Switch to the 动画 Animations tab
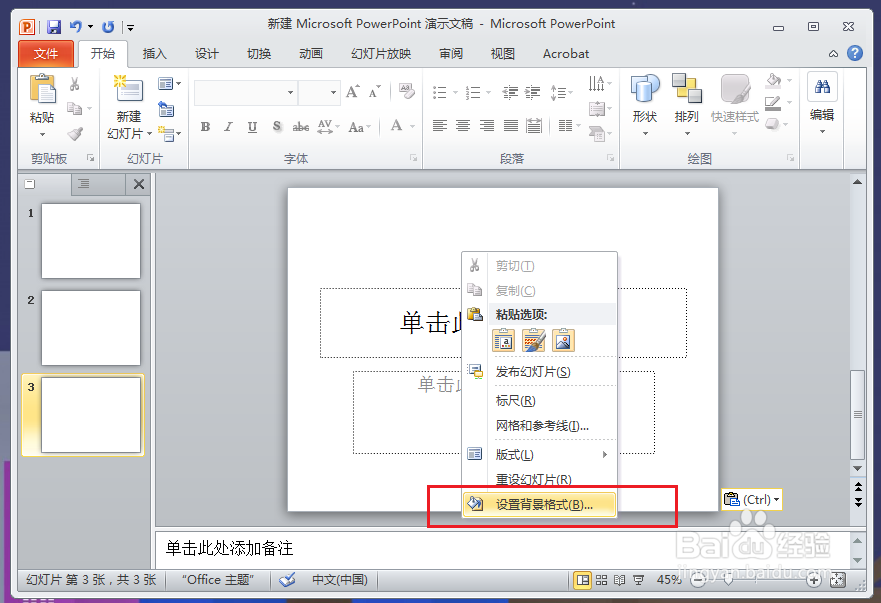The height and width of the screenshot is (603, 881). pos(311,54)
